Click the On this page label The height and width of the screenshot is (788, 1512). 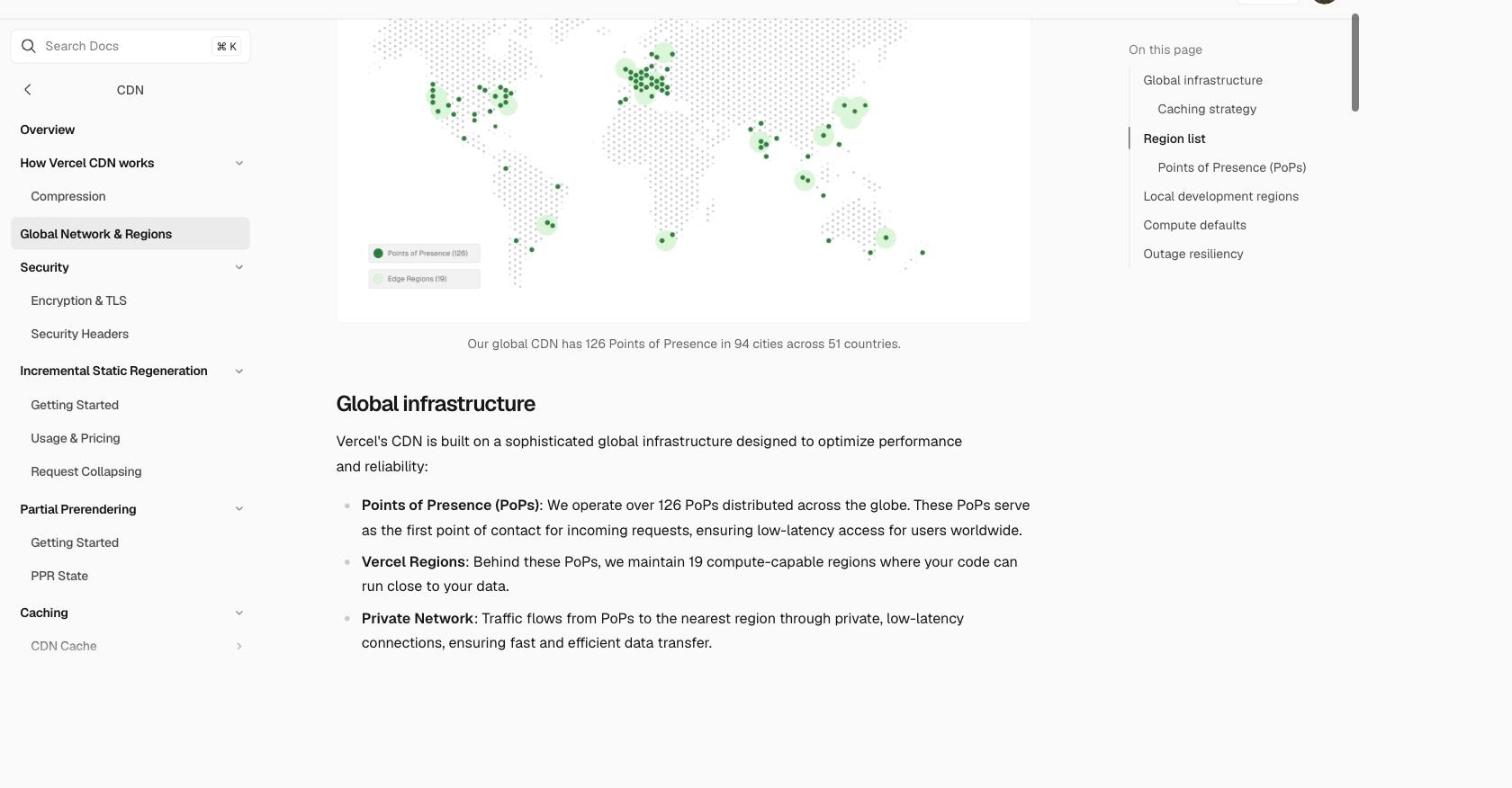(x=1165, y=50)
